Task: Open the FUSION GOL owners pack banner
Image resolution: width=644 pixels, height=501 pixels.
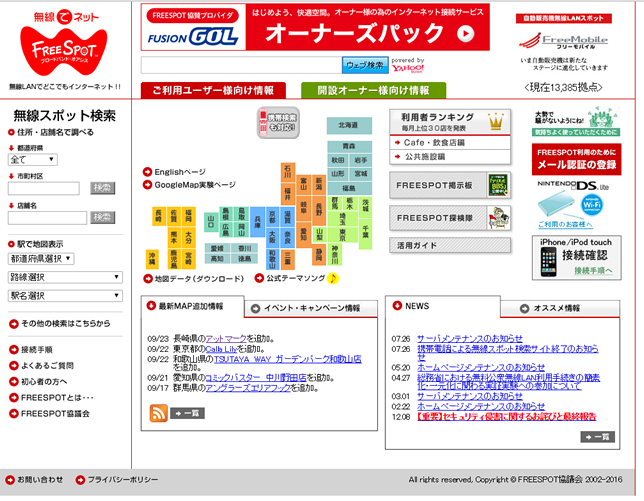Action: 315,27
